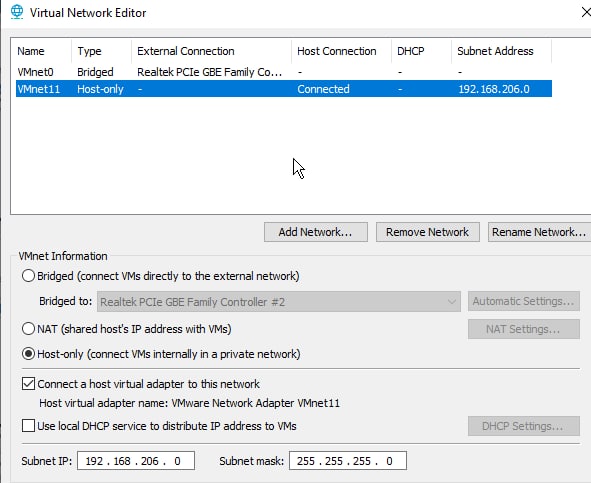Click the Host-only type cell of VMnet11
The width and height of the screenshot is (591, 483).
(x=100, y=89)
